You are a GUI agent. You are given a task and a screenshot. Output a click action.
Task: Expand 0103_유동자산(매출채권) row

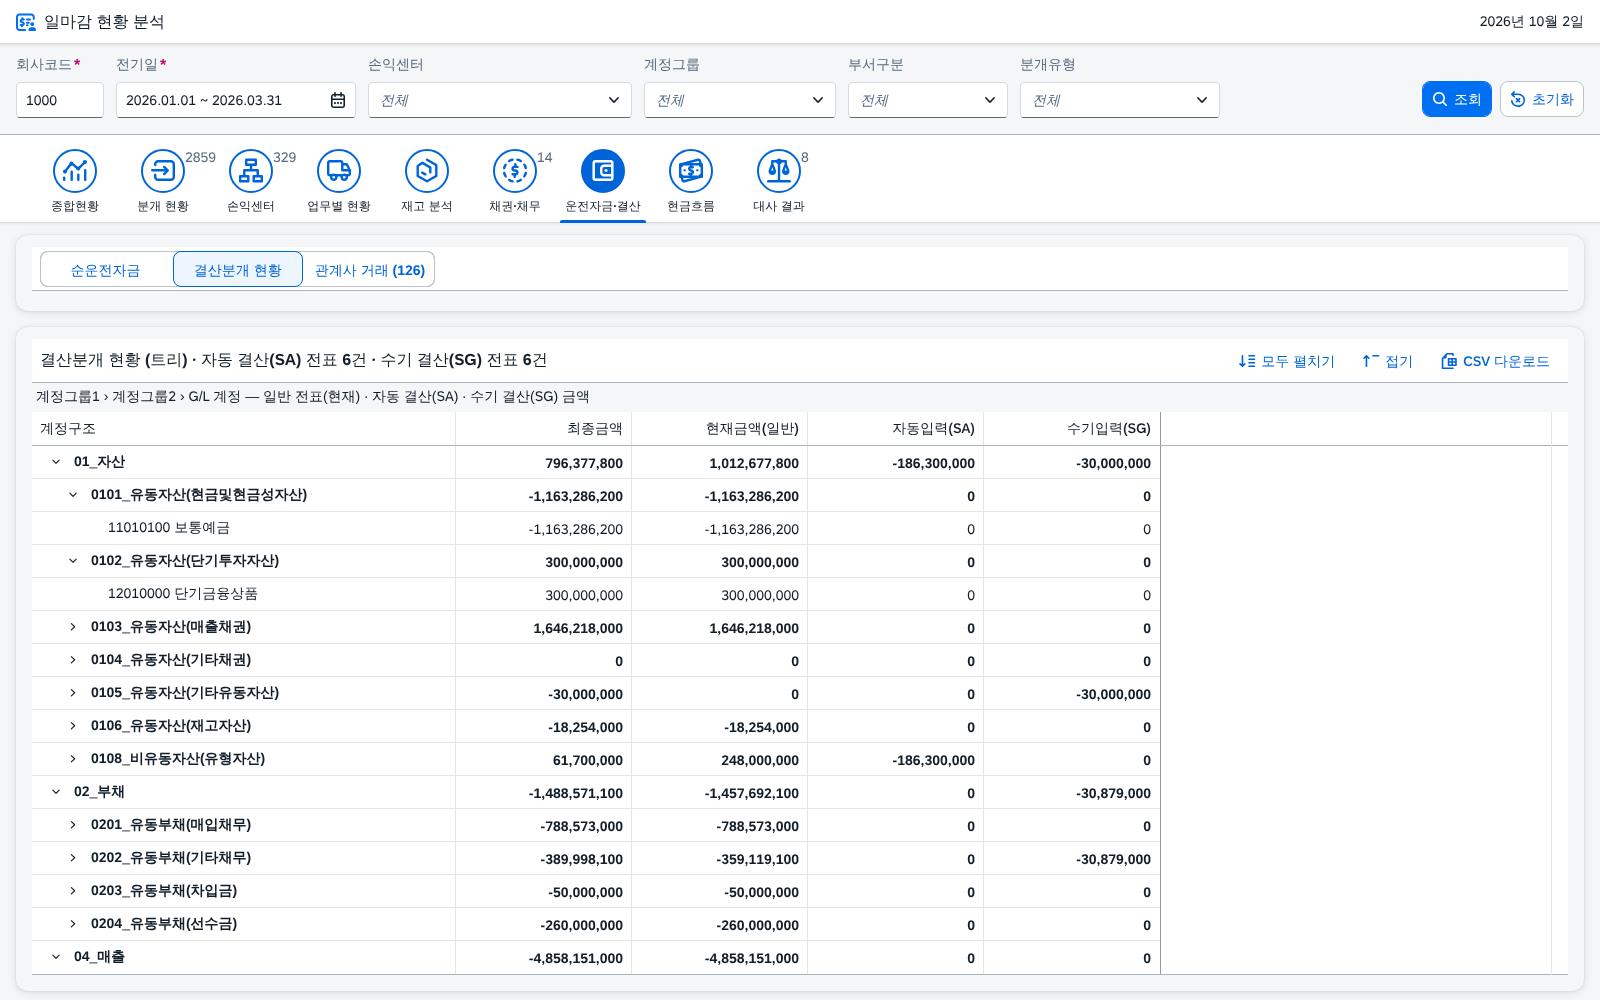pyautogui.click(x=73, y=627)
